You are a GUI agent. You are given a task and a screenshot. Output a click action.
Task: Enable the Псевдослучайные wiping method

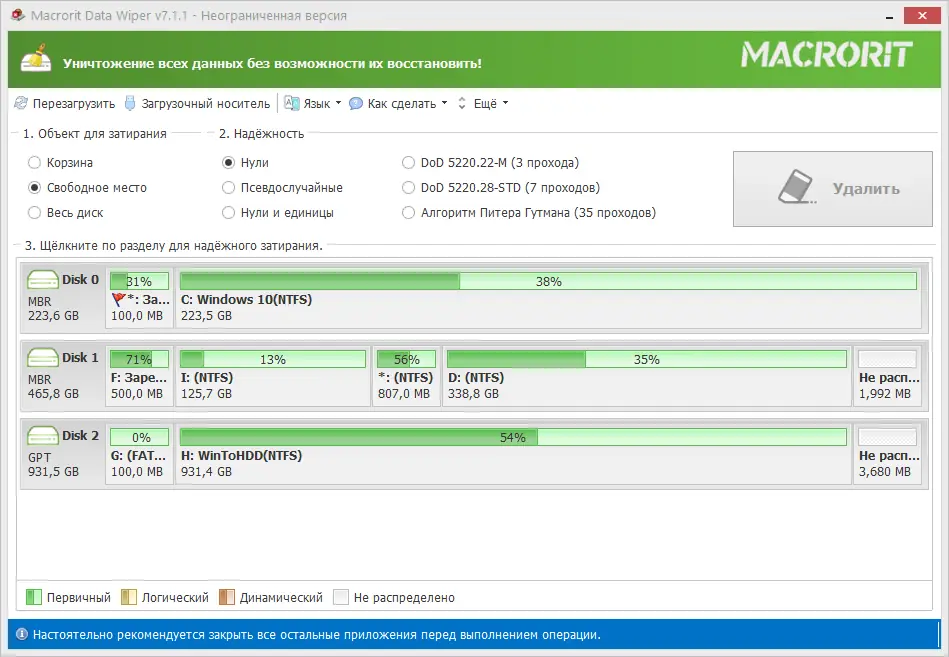pyautogui.click(x=227, y=187)
